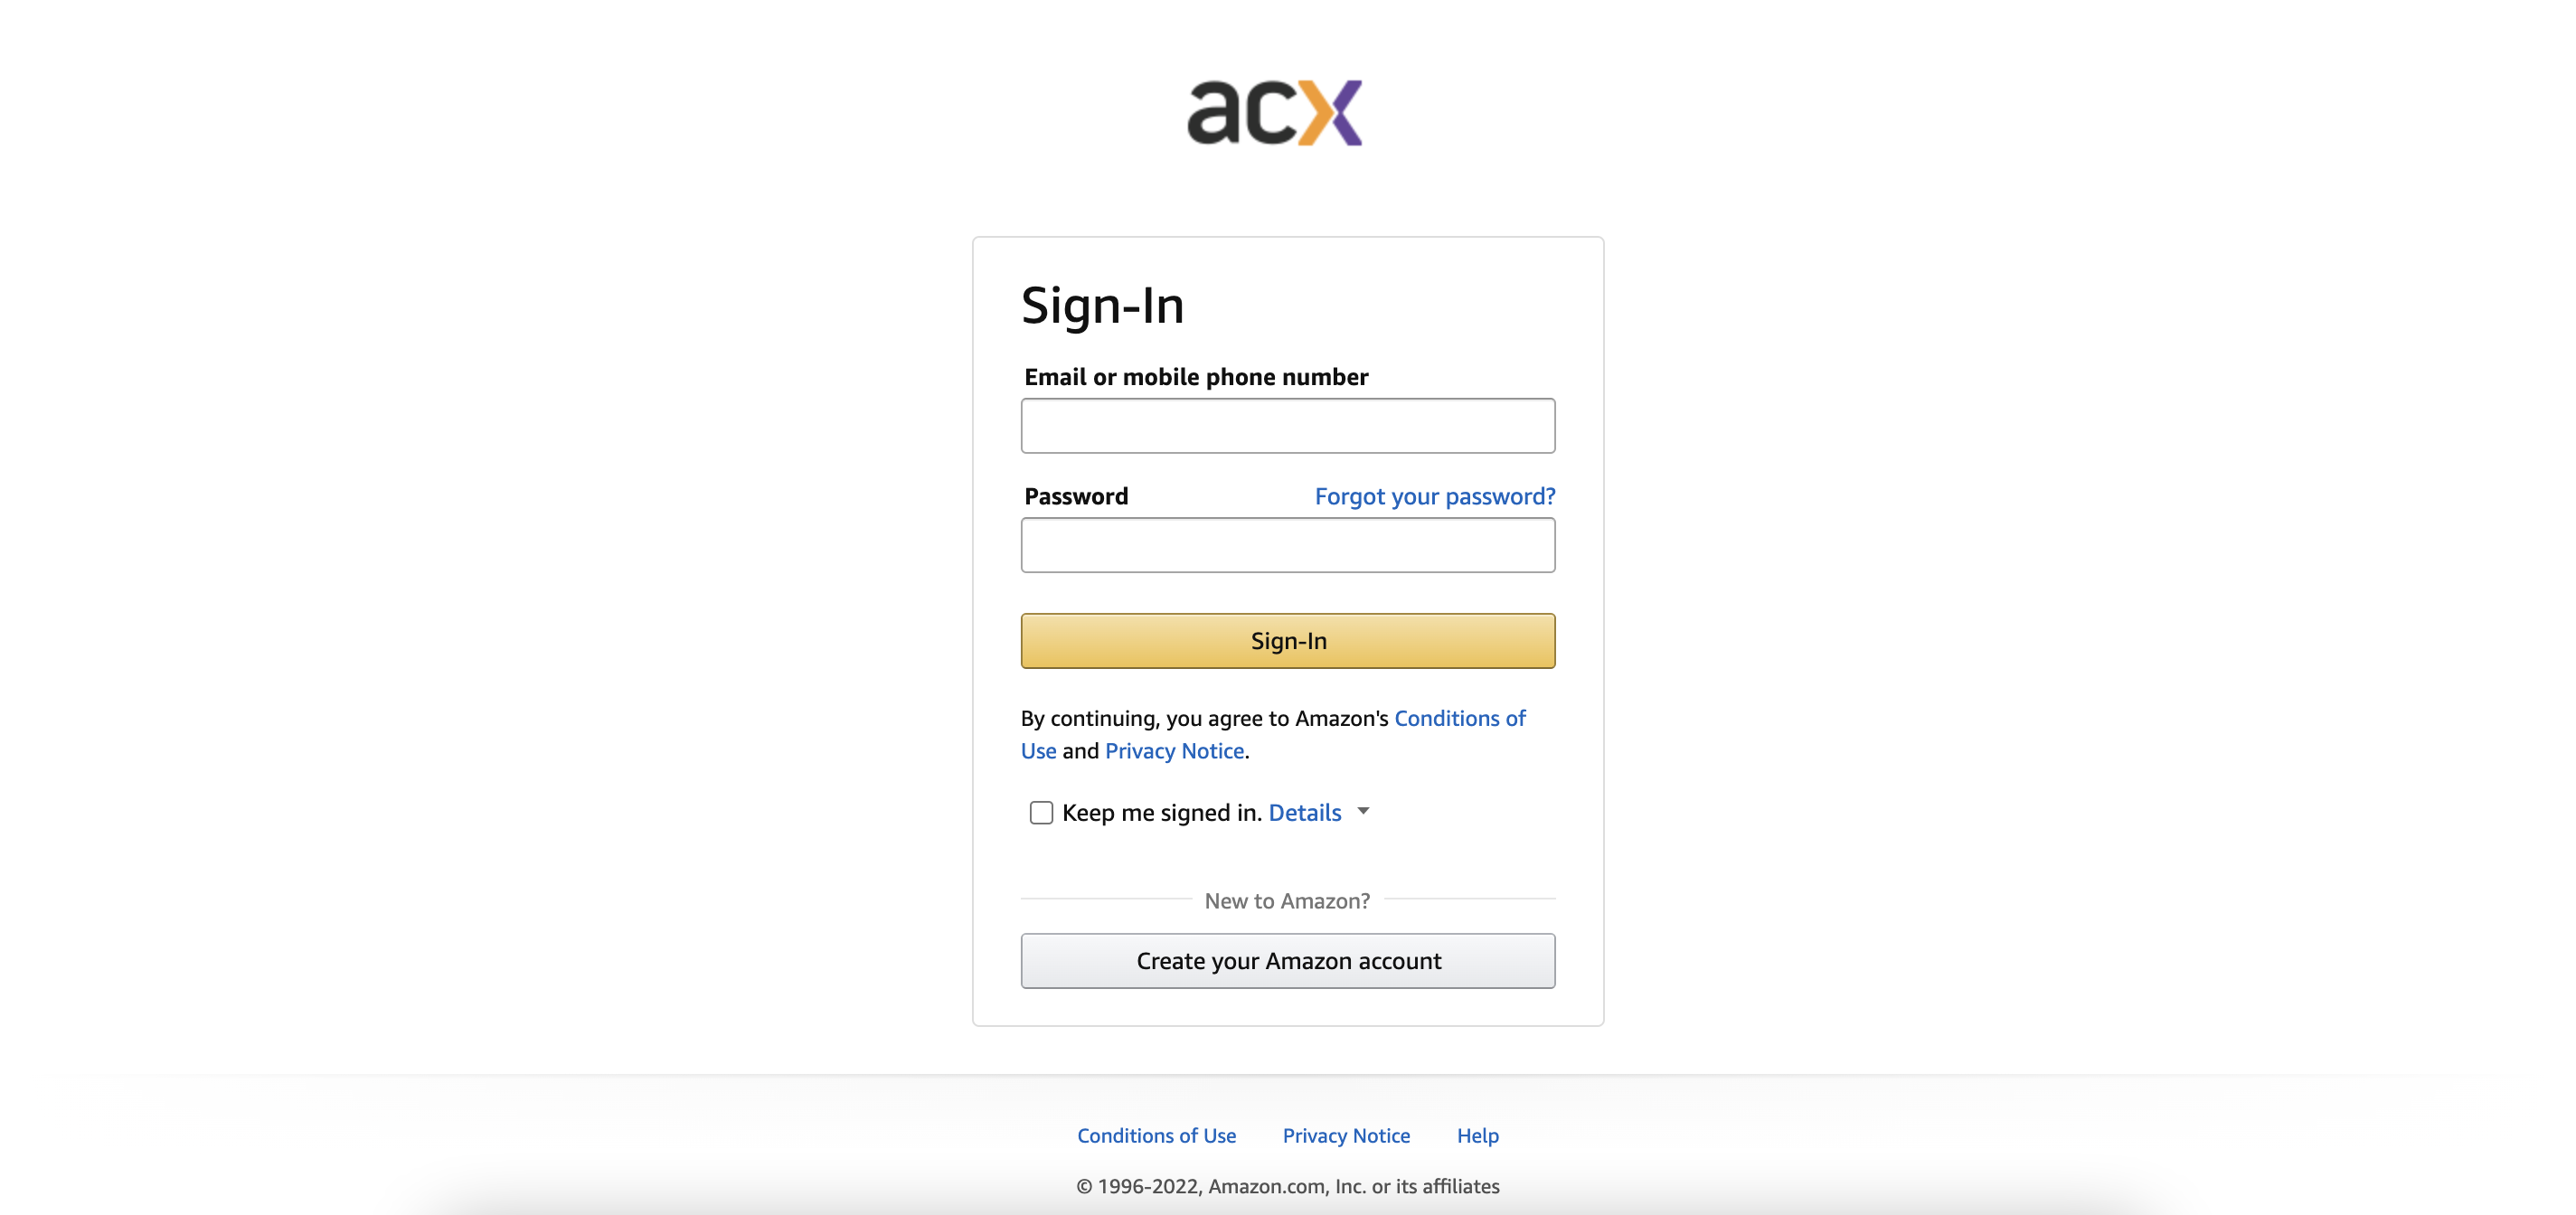Screen dimensions: 2576x1215
Task: Click the Password label text
Action: click(x=1076, y=496)
